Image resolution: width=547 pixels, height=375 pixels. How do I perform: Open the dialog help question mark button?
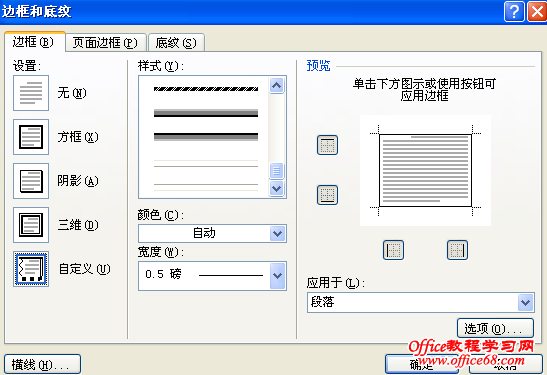(x=514, y=11)
